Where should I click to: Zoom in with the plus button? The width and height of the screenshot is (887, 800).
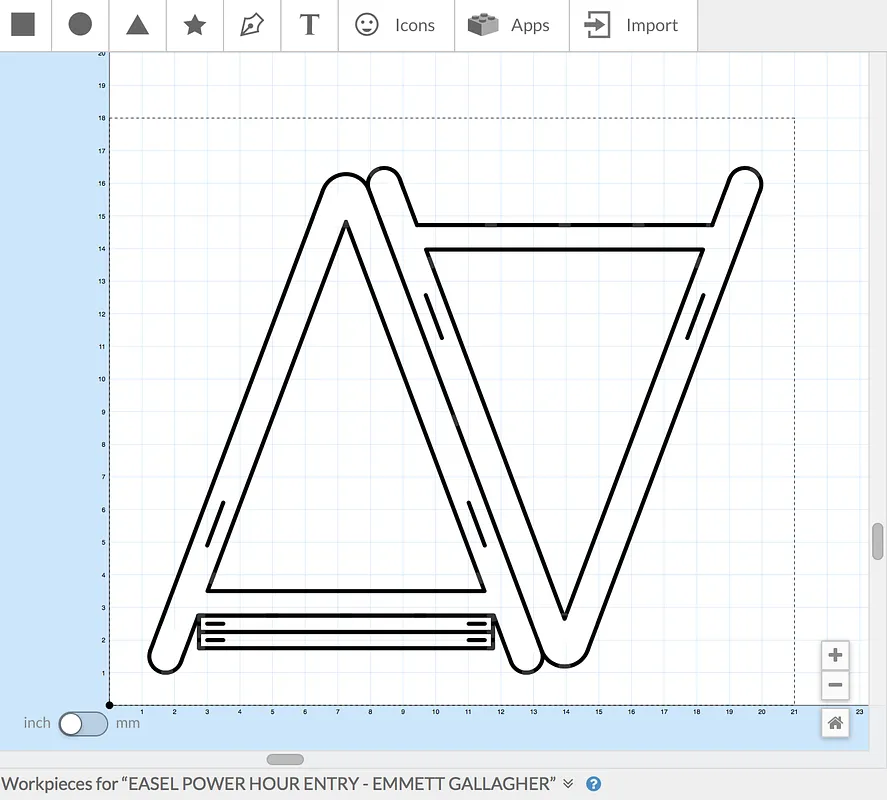(835, 656)
